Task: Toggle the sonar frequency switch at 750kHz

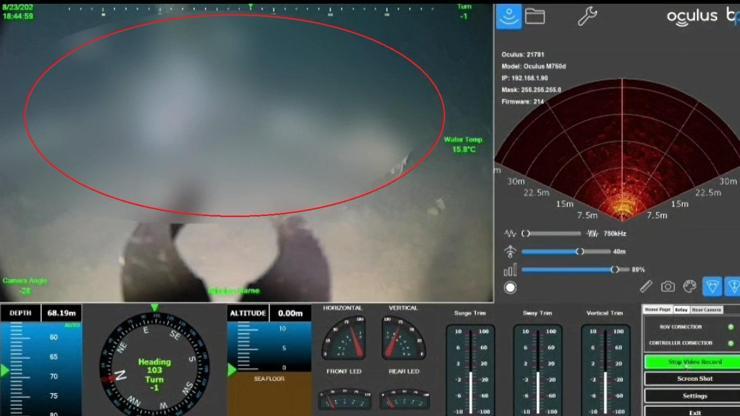Action: tap(526, 233)
